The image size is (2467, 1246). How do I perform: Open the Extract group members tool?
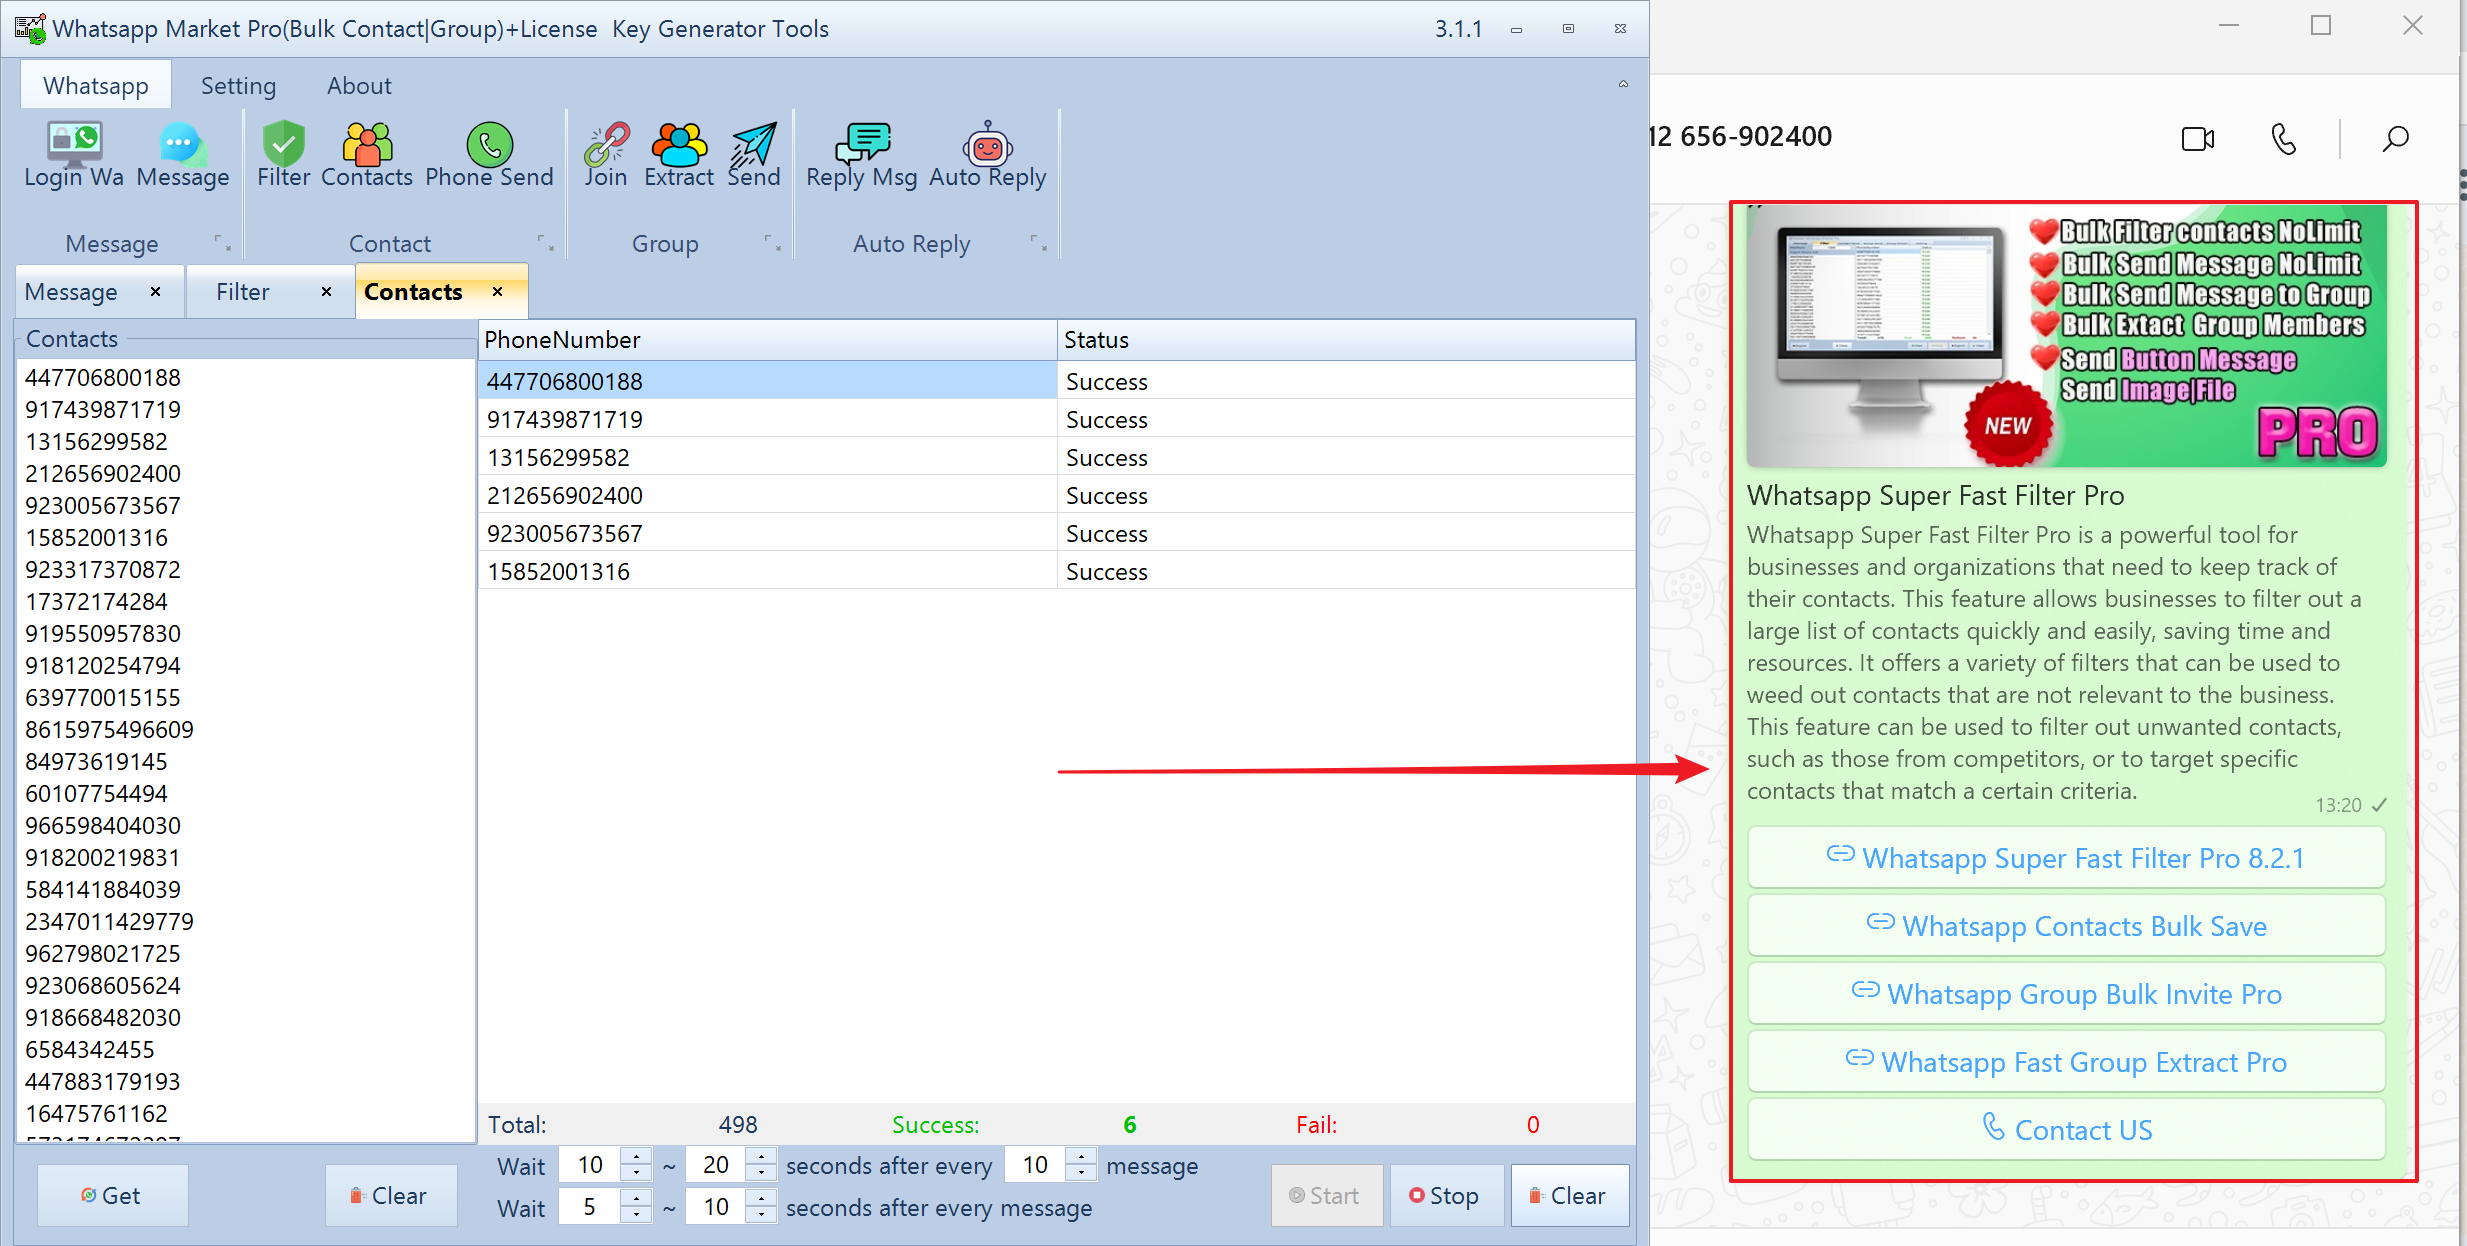coord(679,156)
